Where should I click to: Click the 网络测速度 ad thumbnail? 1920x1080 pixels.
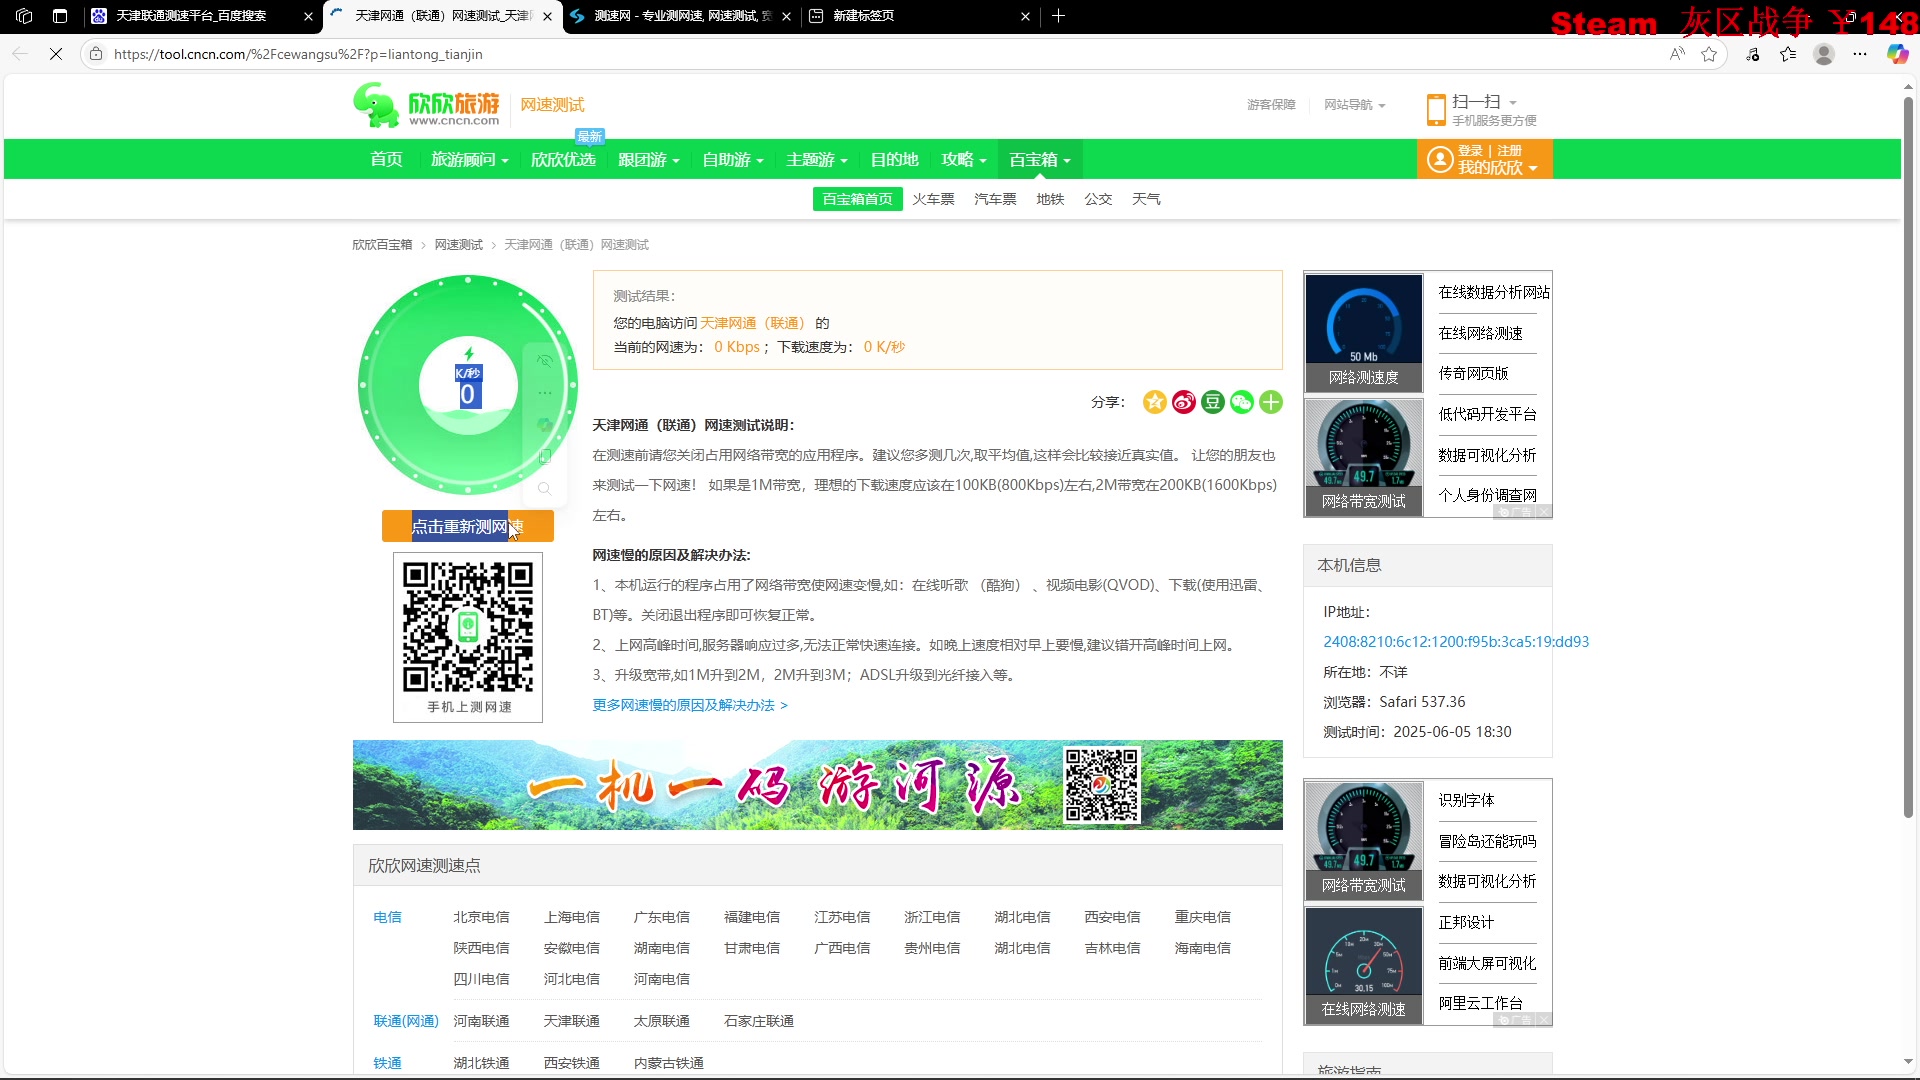tap(1364, 332)
